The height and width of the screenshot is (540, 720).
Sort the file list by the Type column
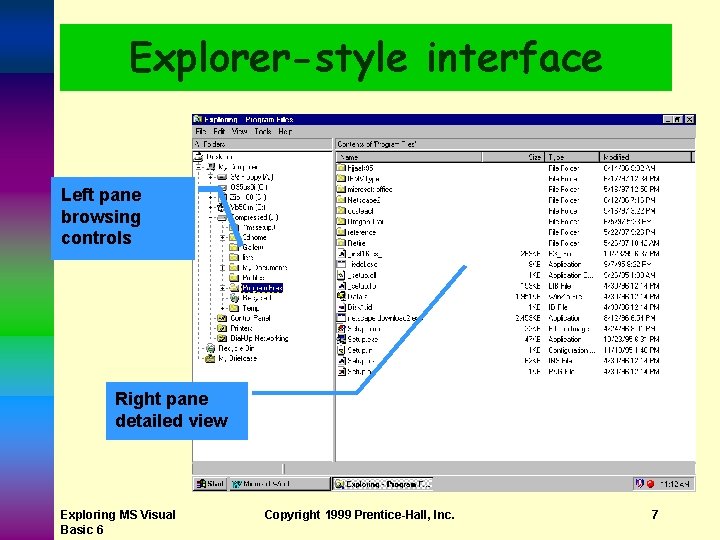[x=572, y=157]
